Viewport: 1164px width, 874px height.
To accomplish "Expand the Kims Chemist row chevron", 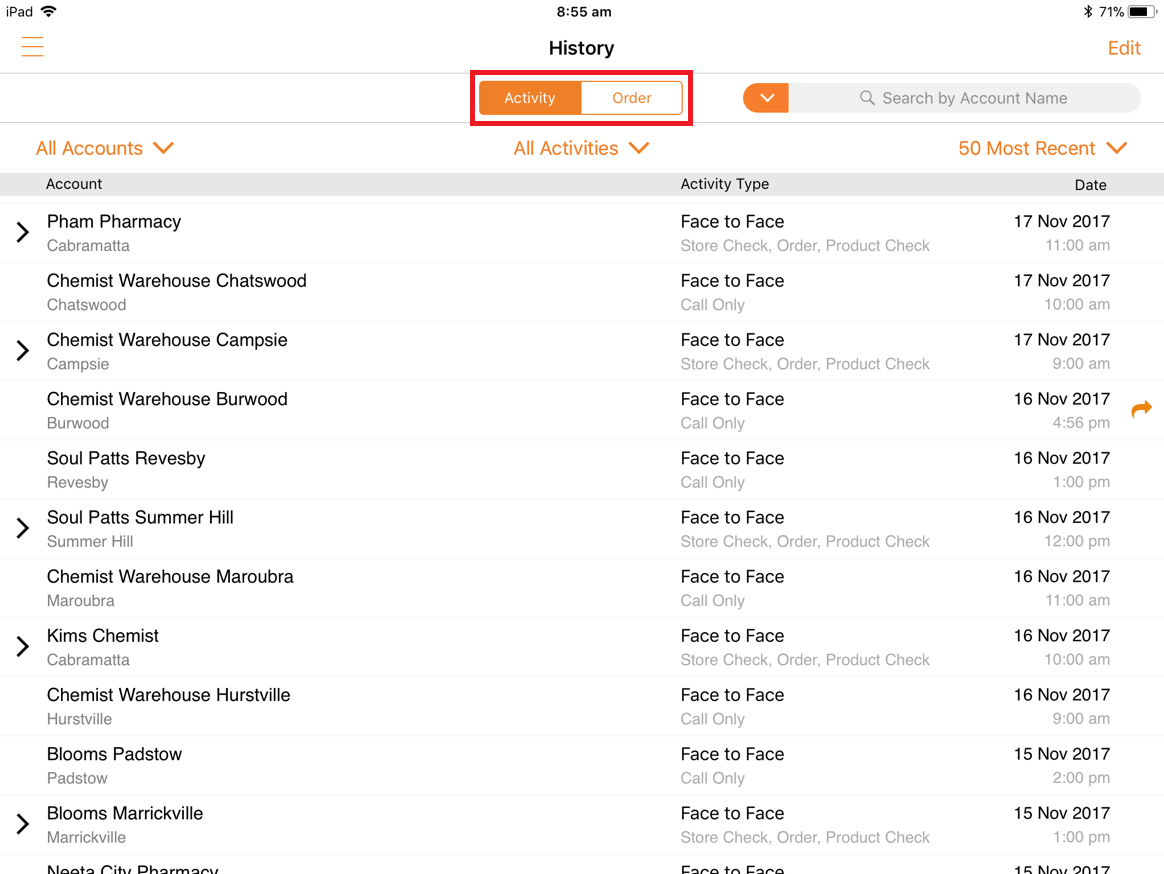I will coord(23,646).
